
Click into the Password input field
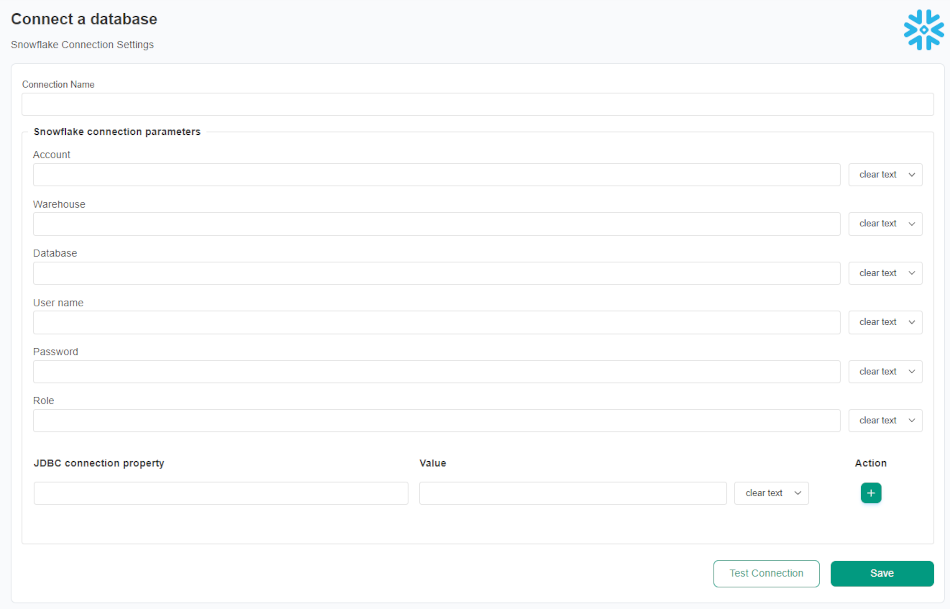[437, 371]
